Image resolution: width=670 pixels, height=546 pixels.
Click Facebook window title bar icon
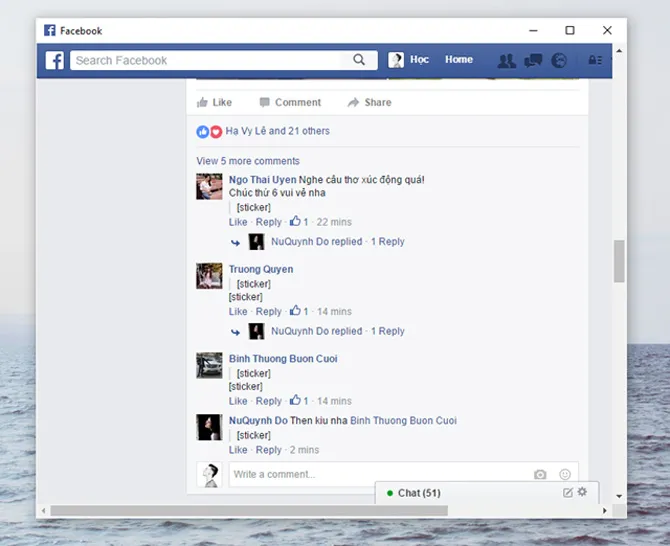(x=50, y=30)
